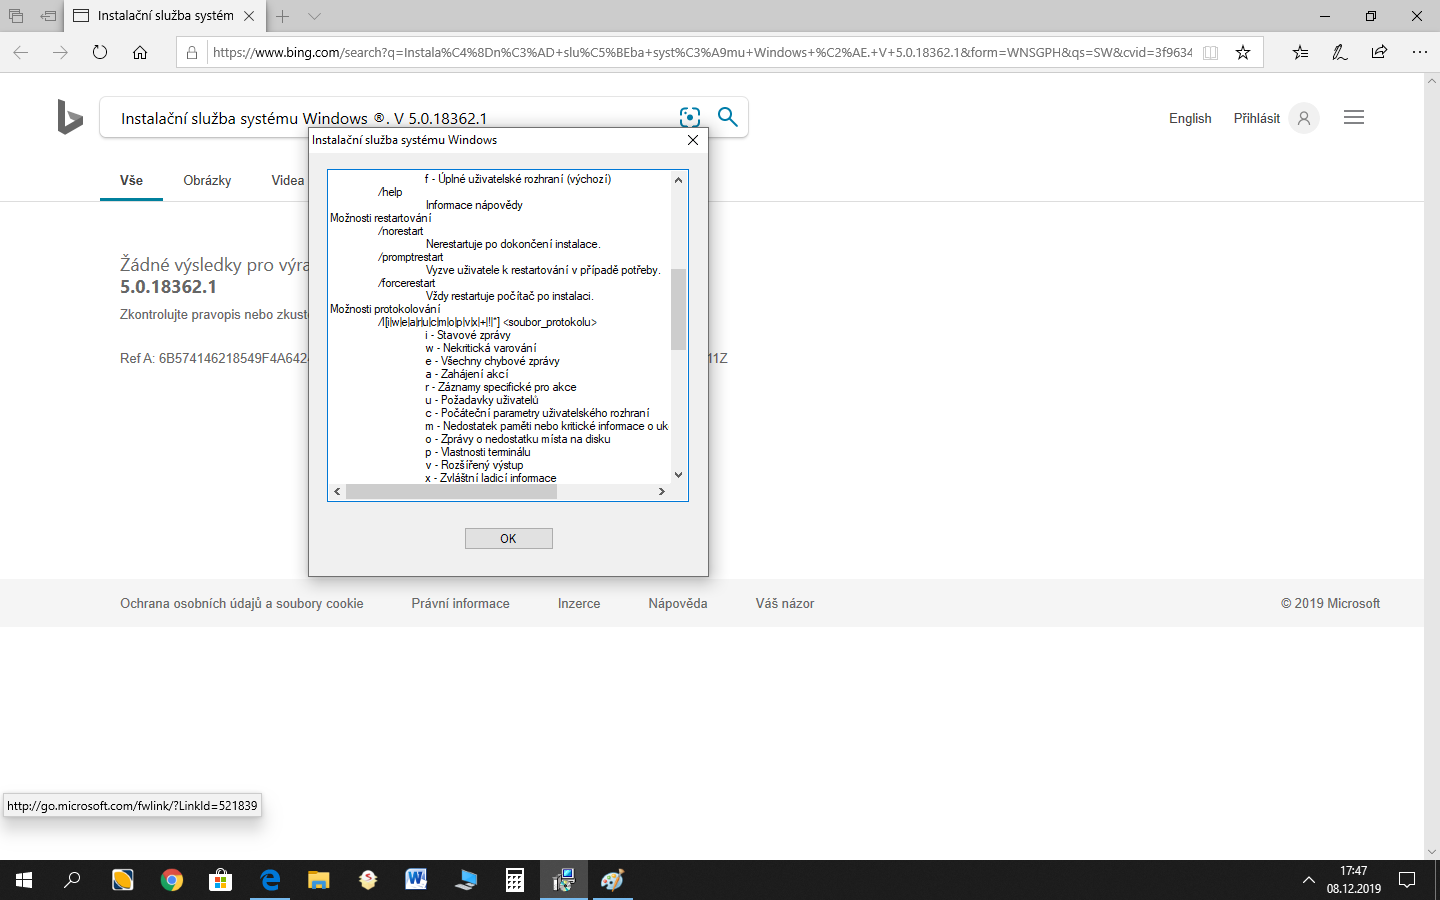This screenshot has height=900, width=1440.
Task: Click the Share page icon
Action: [1380, 52]
